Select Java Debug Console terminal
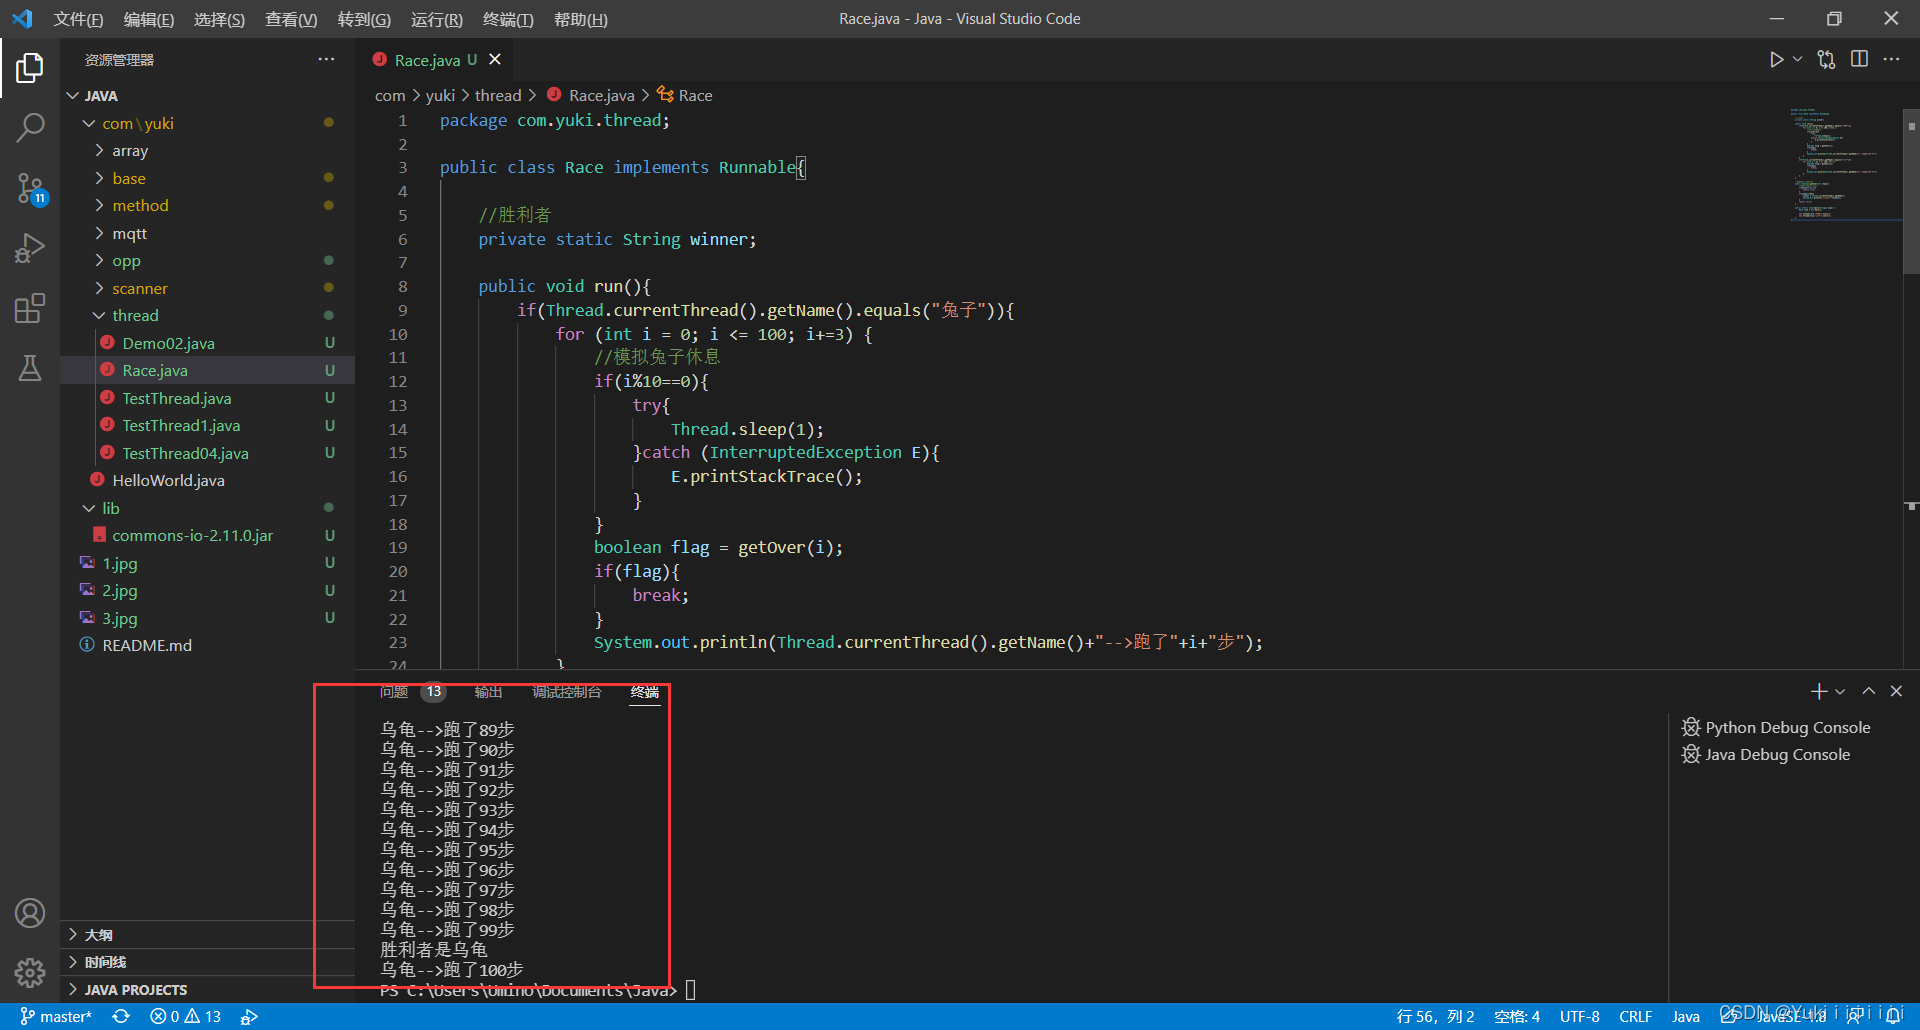Screen dimensions: 1920x1030 click(x=1766, y=754)
